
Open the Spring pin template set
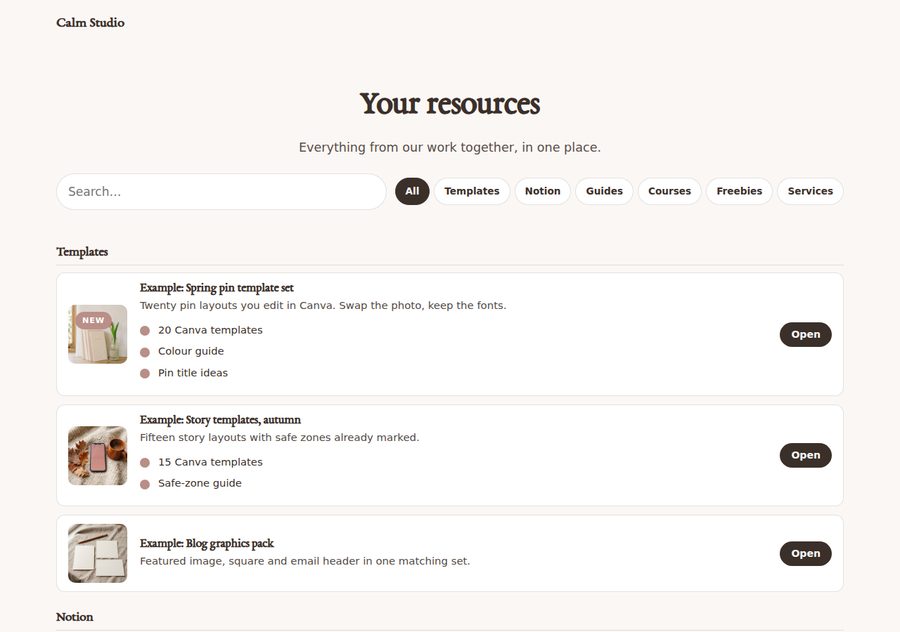click(x=805, y=334)
